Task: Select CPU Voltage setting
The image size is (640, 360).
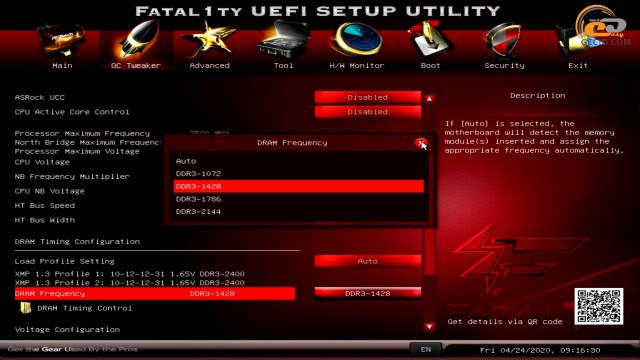Action: point(42,162)
